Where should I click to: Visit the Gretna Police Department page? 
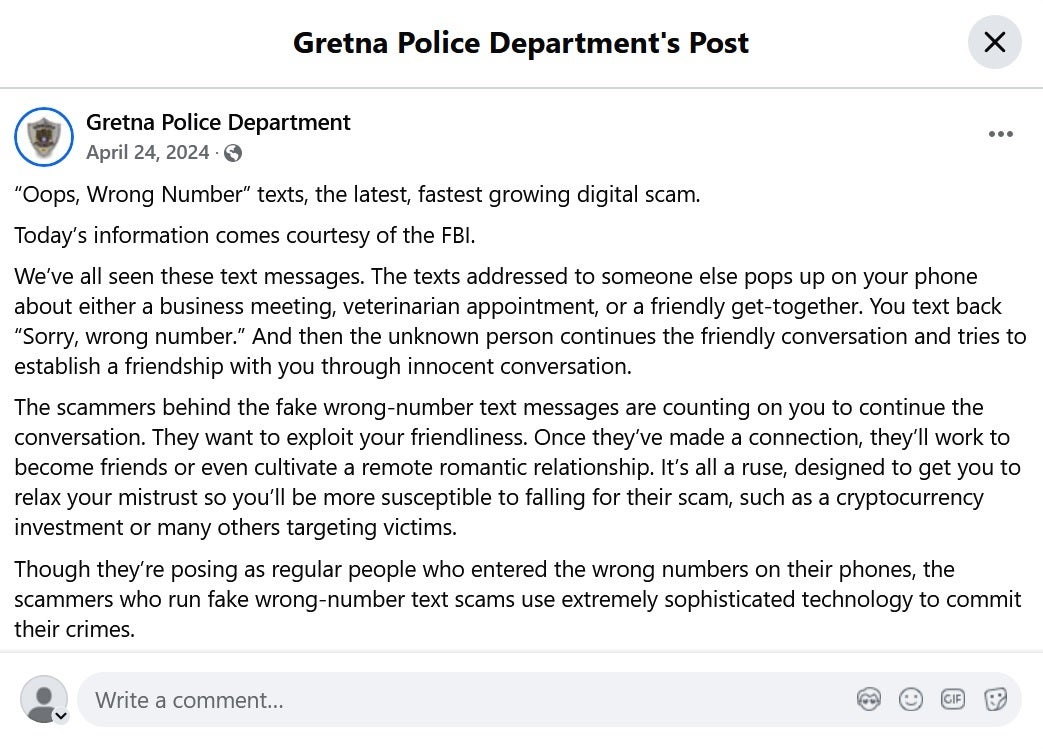point(218,122)
